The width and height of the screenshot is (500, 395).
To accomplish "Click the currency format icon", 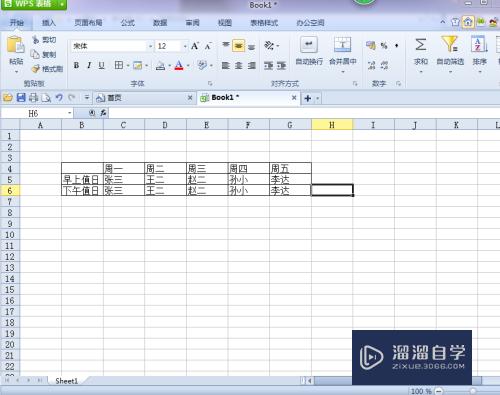I will 371,45.
